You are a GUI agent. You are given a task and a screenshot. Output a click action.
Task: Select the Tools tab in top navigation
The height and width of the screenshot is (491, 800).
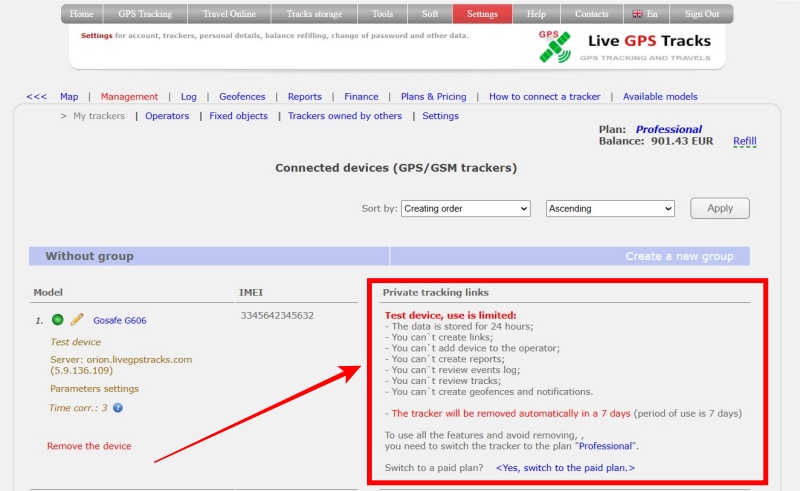point(382,14)
